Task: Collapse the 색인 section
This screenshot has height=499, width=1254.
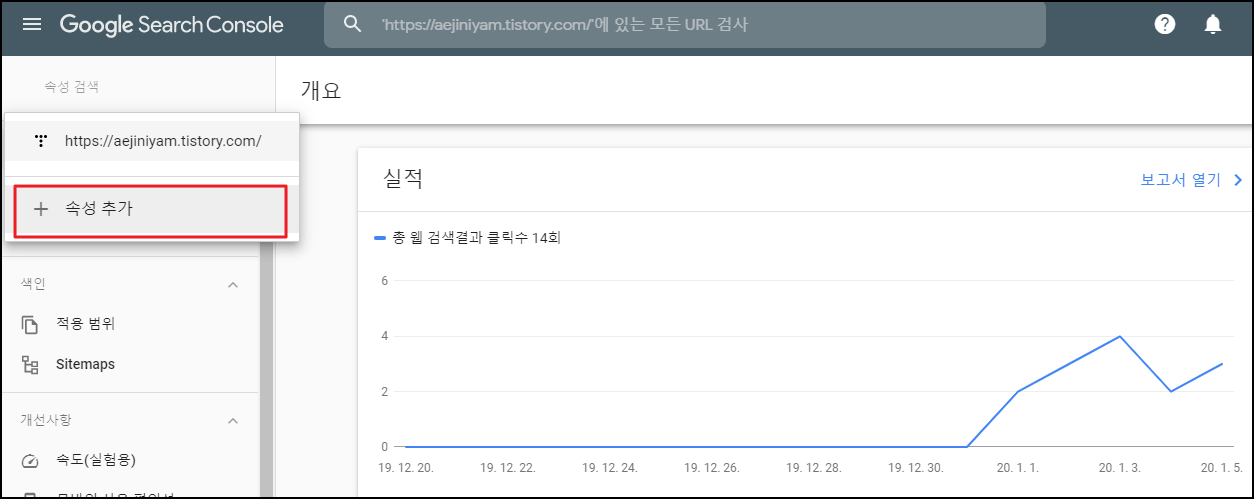Action: tap(233, 285)
